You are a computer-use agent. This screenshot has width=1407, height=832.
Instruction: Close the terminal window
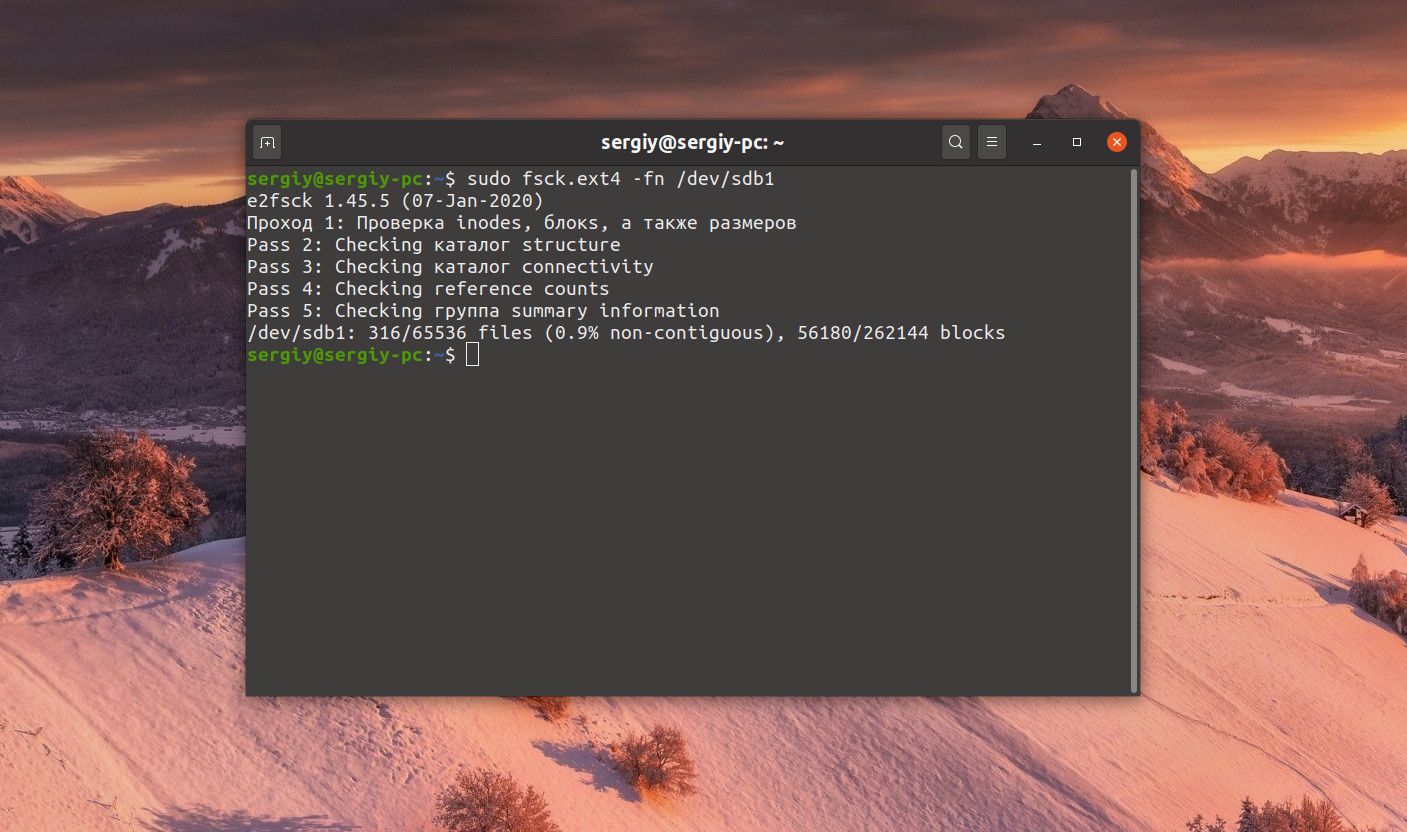tap(1117, 143)
